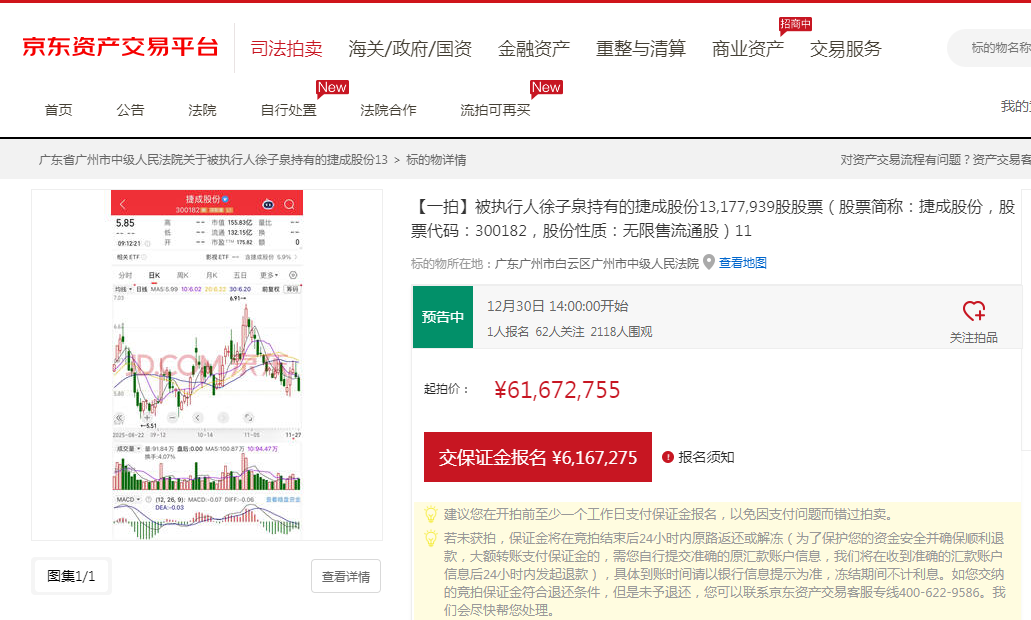
Task: Click the 2118人围观 count
Action: click(x=621, y=331)
